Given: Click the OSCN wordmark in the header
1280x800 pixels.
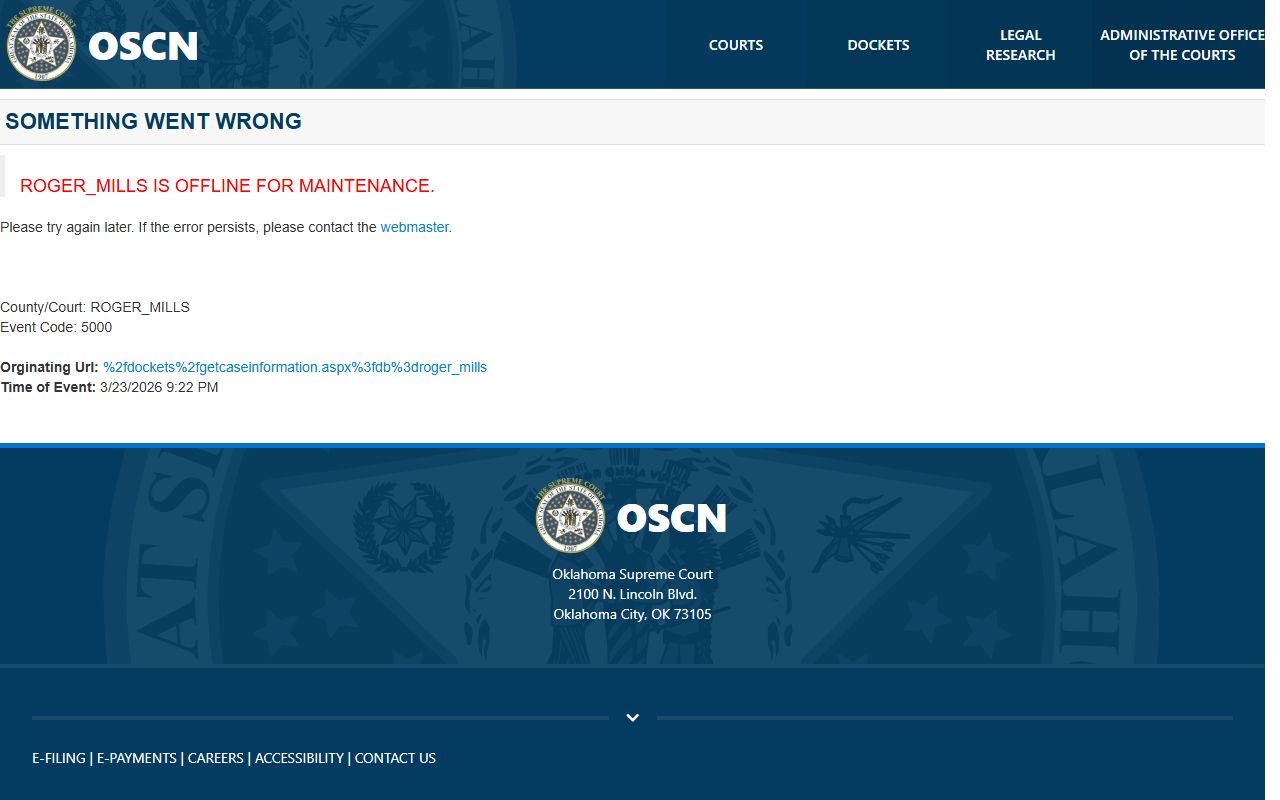Looking at the screenshot, I should (143, 46).
